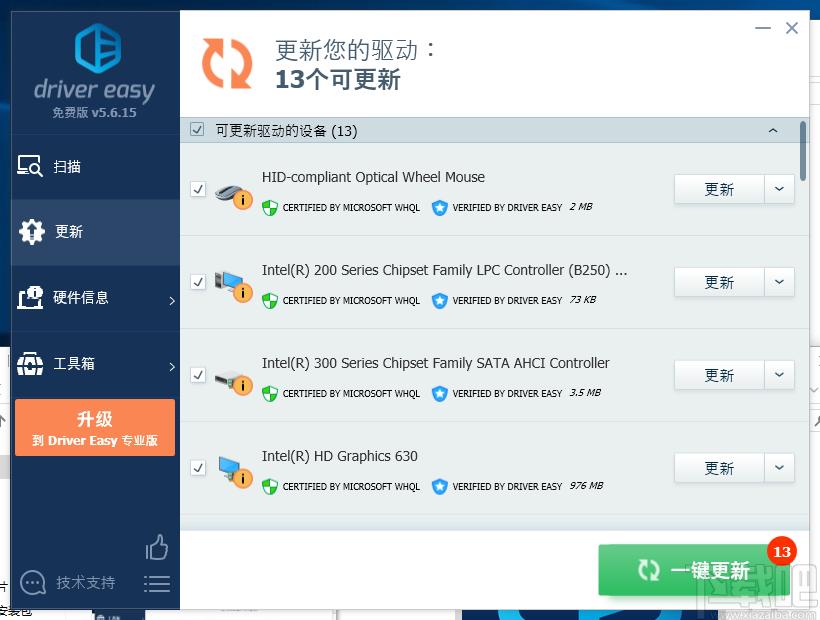Screen dimensions: 820x620
Task: Open the 硬件信息 hardware info menu item
Action: pos(96,297)
